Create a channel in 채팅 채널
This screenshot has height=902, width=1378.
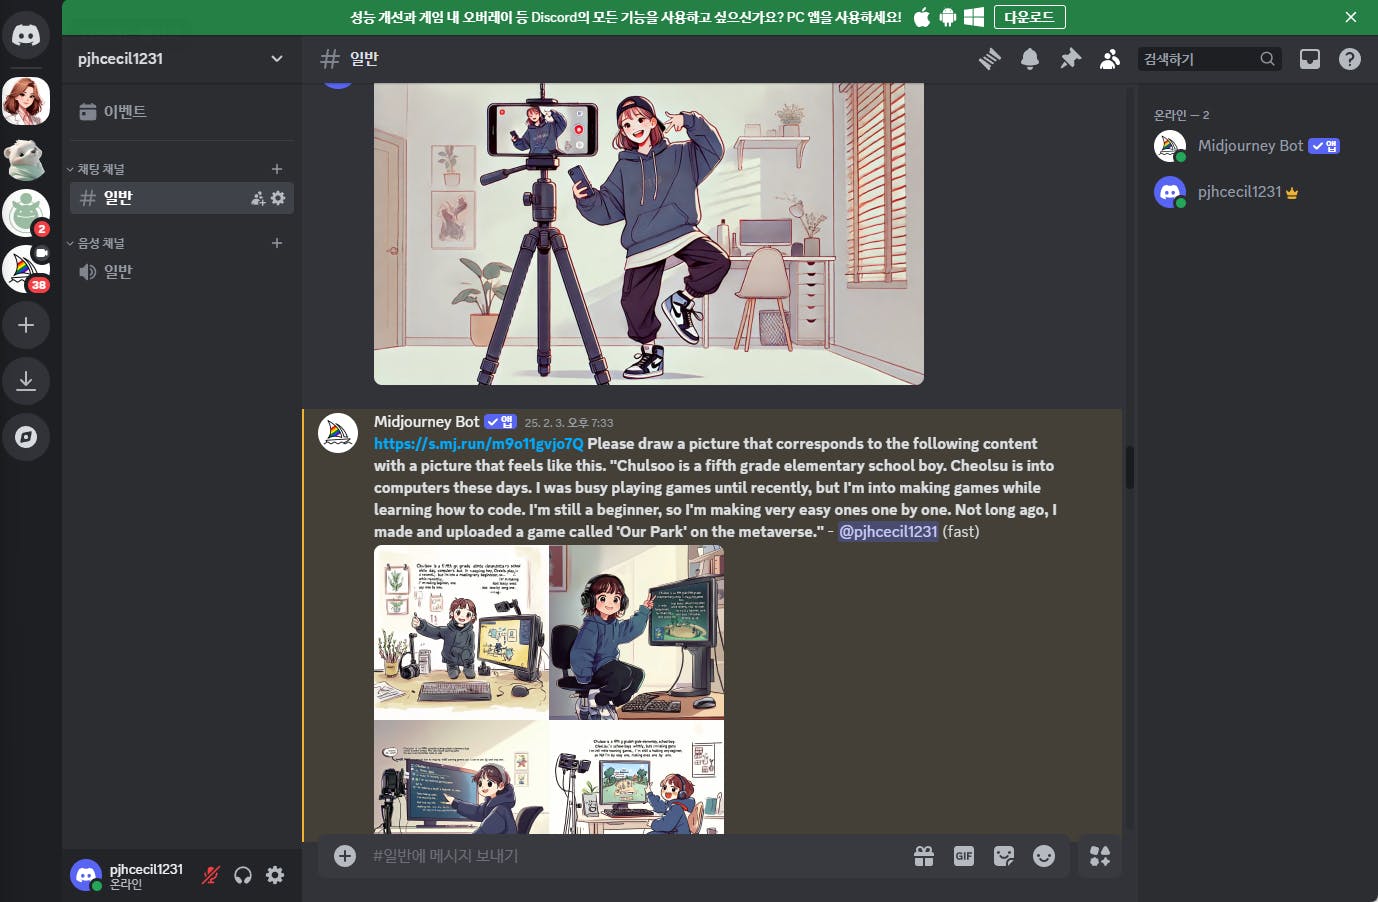pos(277,169)
